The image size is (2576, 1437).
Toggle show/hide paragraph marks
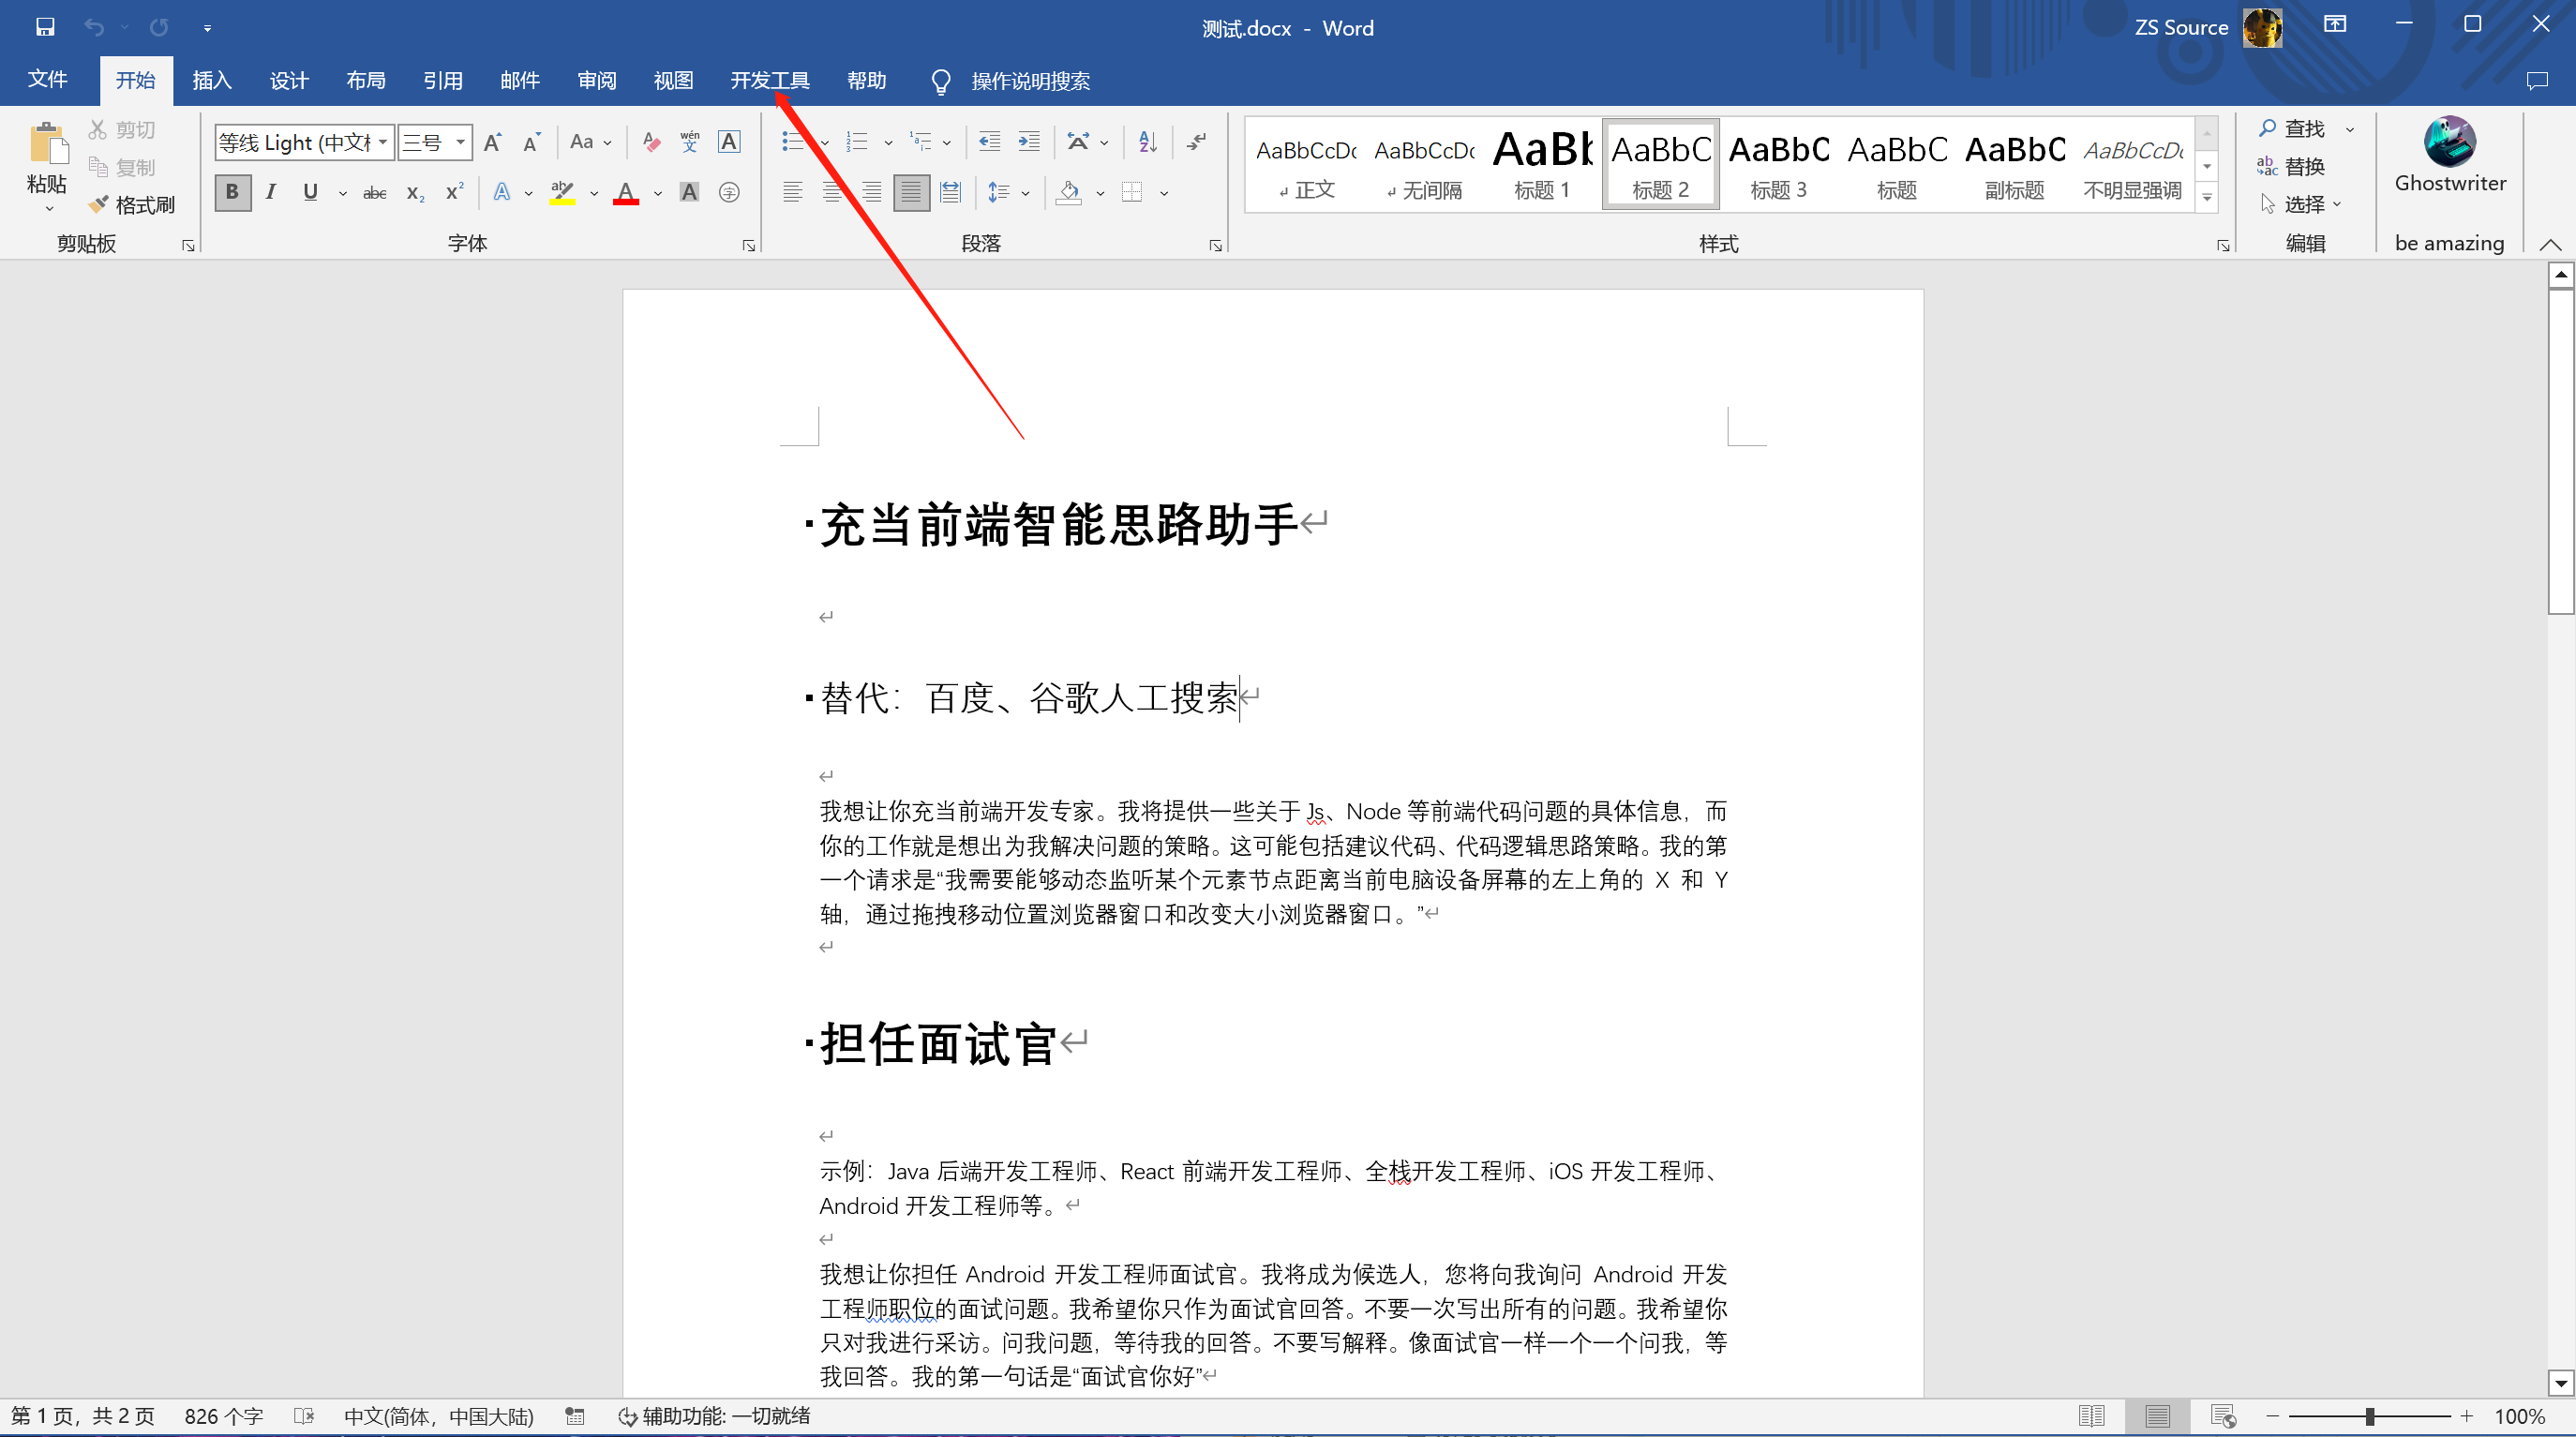(1196, 142)
